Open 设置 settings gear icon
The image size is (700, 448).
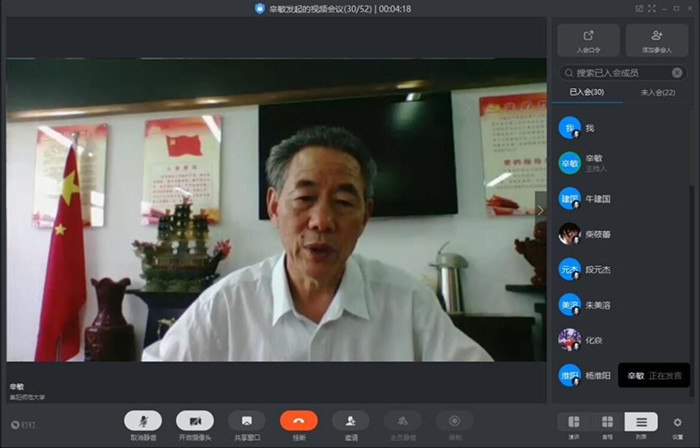coord(678,422)
